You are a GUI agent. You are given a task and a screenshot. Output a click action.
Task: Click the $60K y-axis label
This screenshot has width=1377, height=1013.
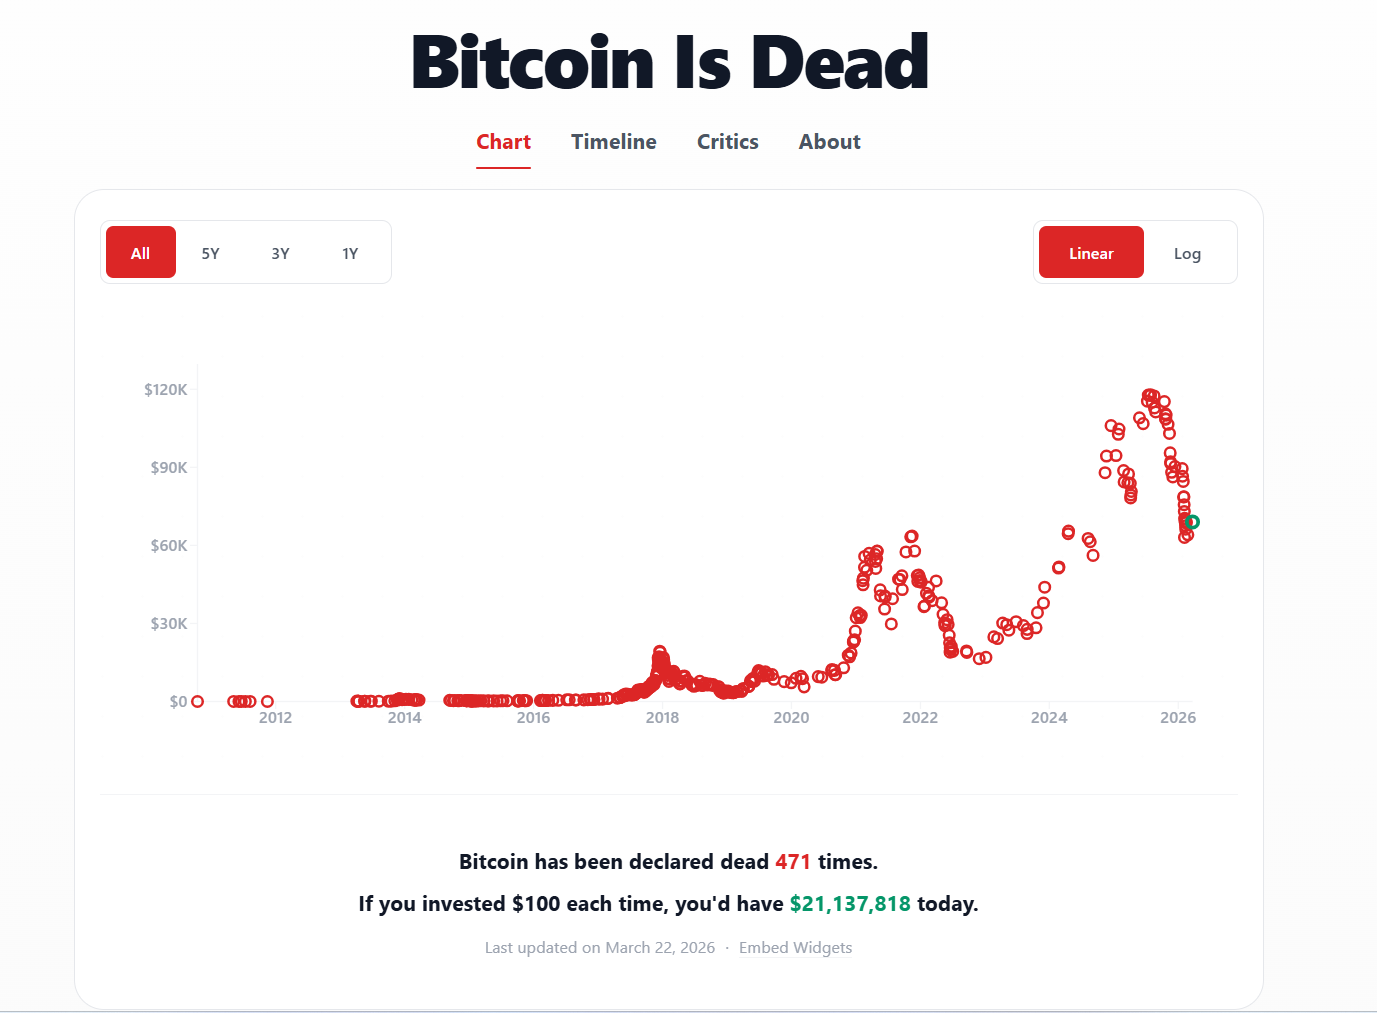point(169,546)
